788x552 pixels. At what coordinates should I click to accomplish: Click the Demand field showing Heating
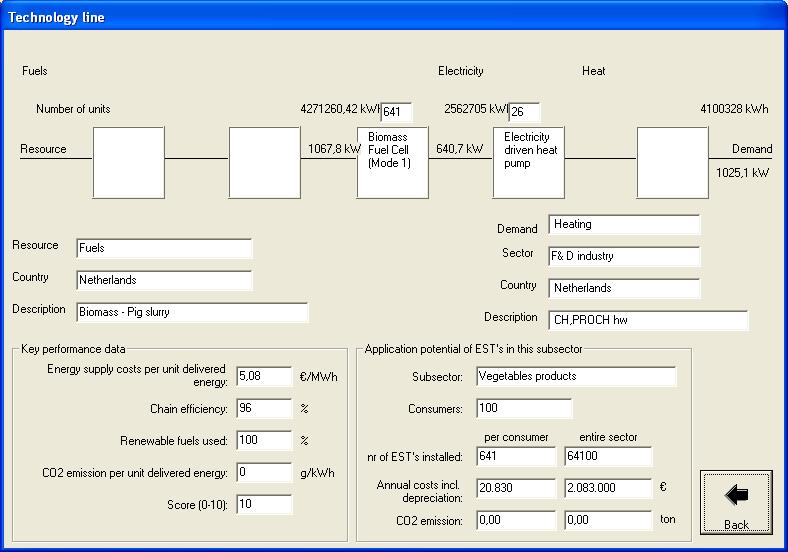click(x=624, y=224)
